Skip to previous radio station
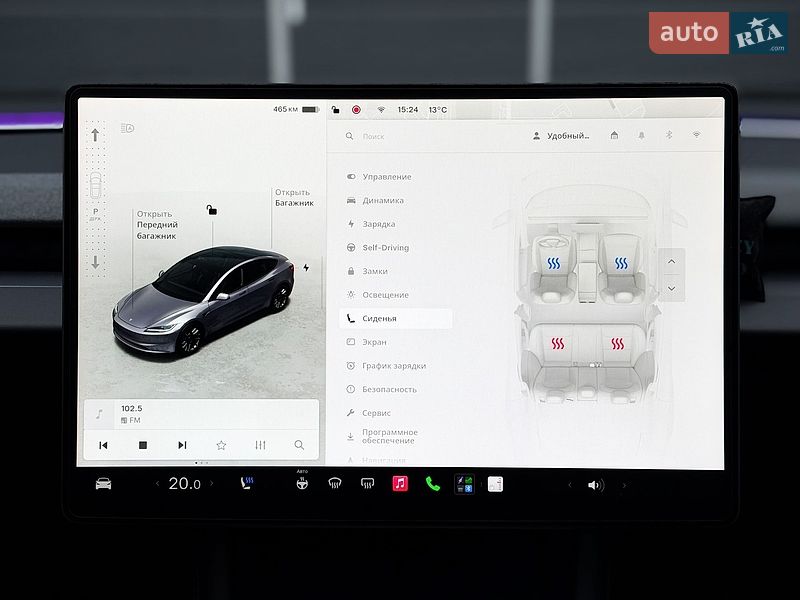800x600 pixels. [x=103, y=445]
